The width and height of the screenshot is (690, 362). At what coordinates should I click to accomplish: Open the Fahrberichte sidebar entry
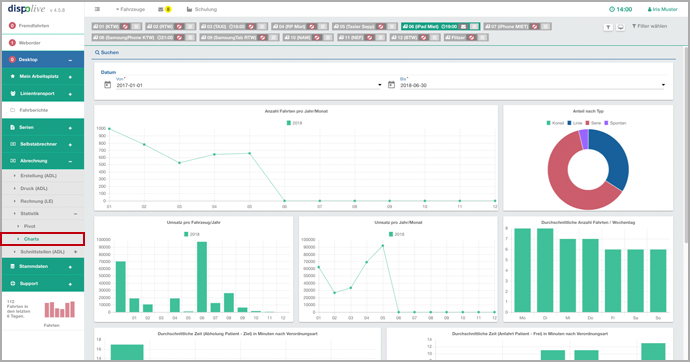tap(43, 110)
